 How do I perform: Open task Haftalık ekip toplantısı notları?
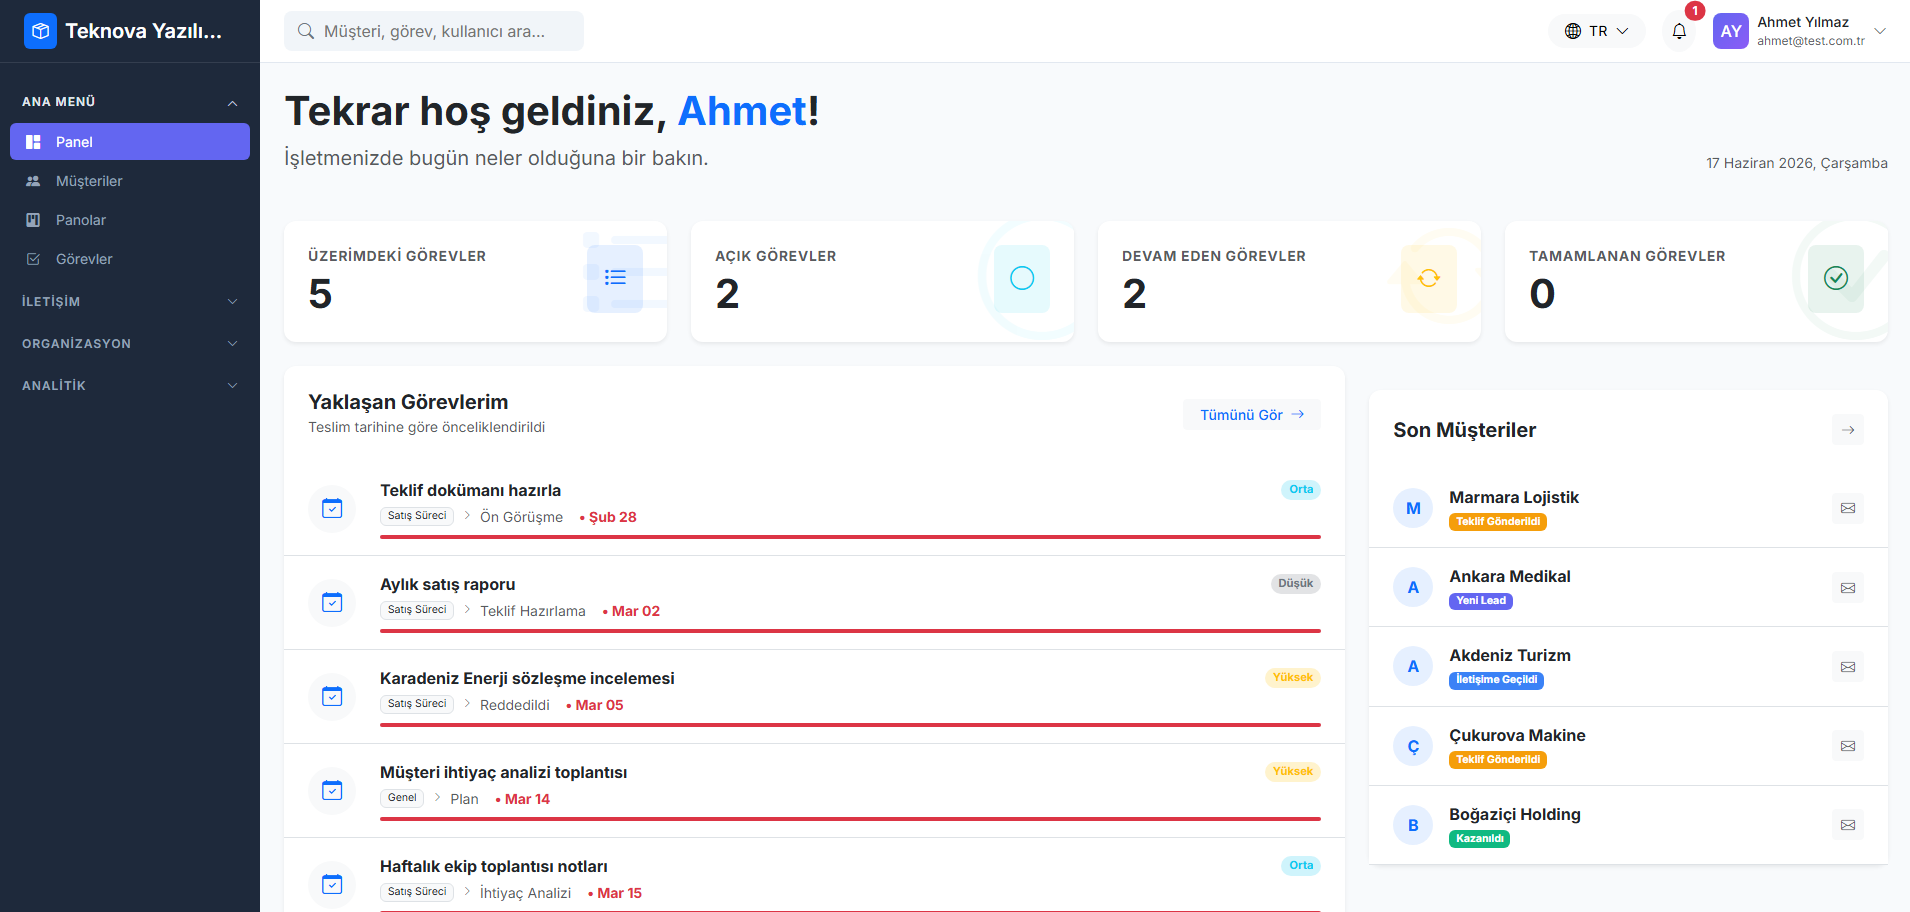click(x=494, y=866)
